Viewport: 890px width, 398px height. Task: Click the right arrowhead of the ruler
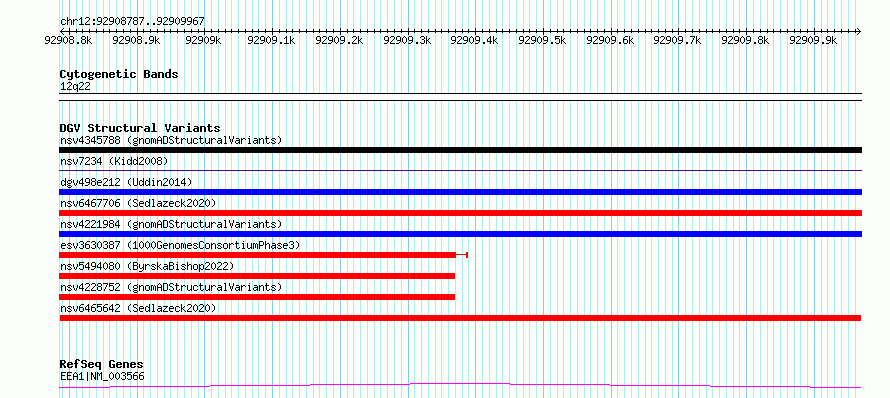click(x=858, y=31)
